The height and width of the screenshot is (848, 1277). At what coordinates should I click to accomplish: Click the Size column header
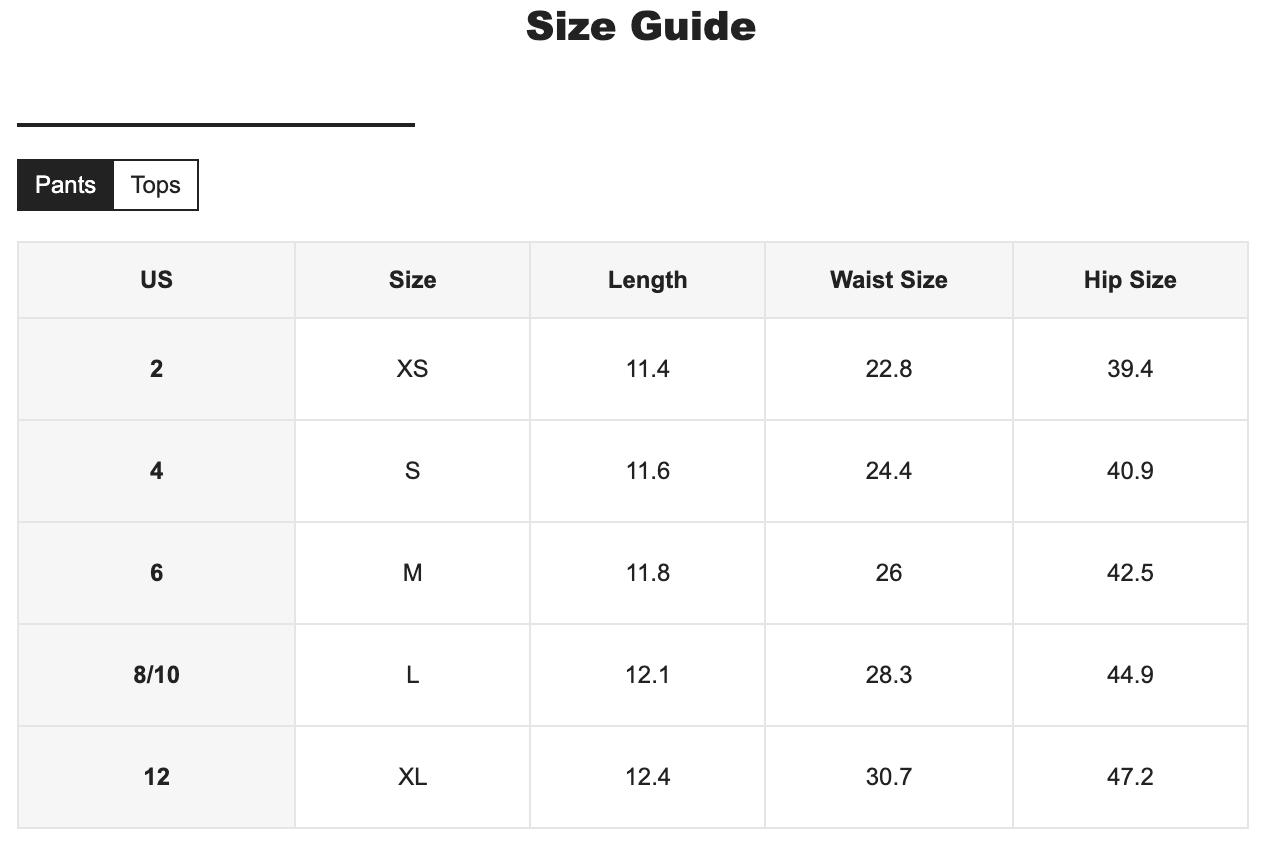pos(412,280)
